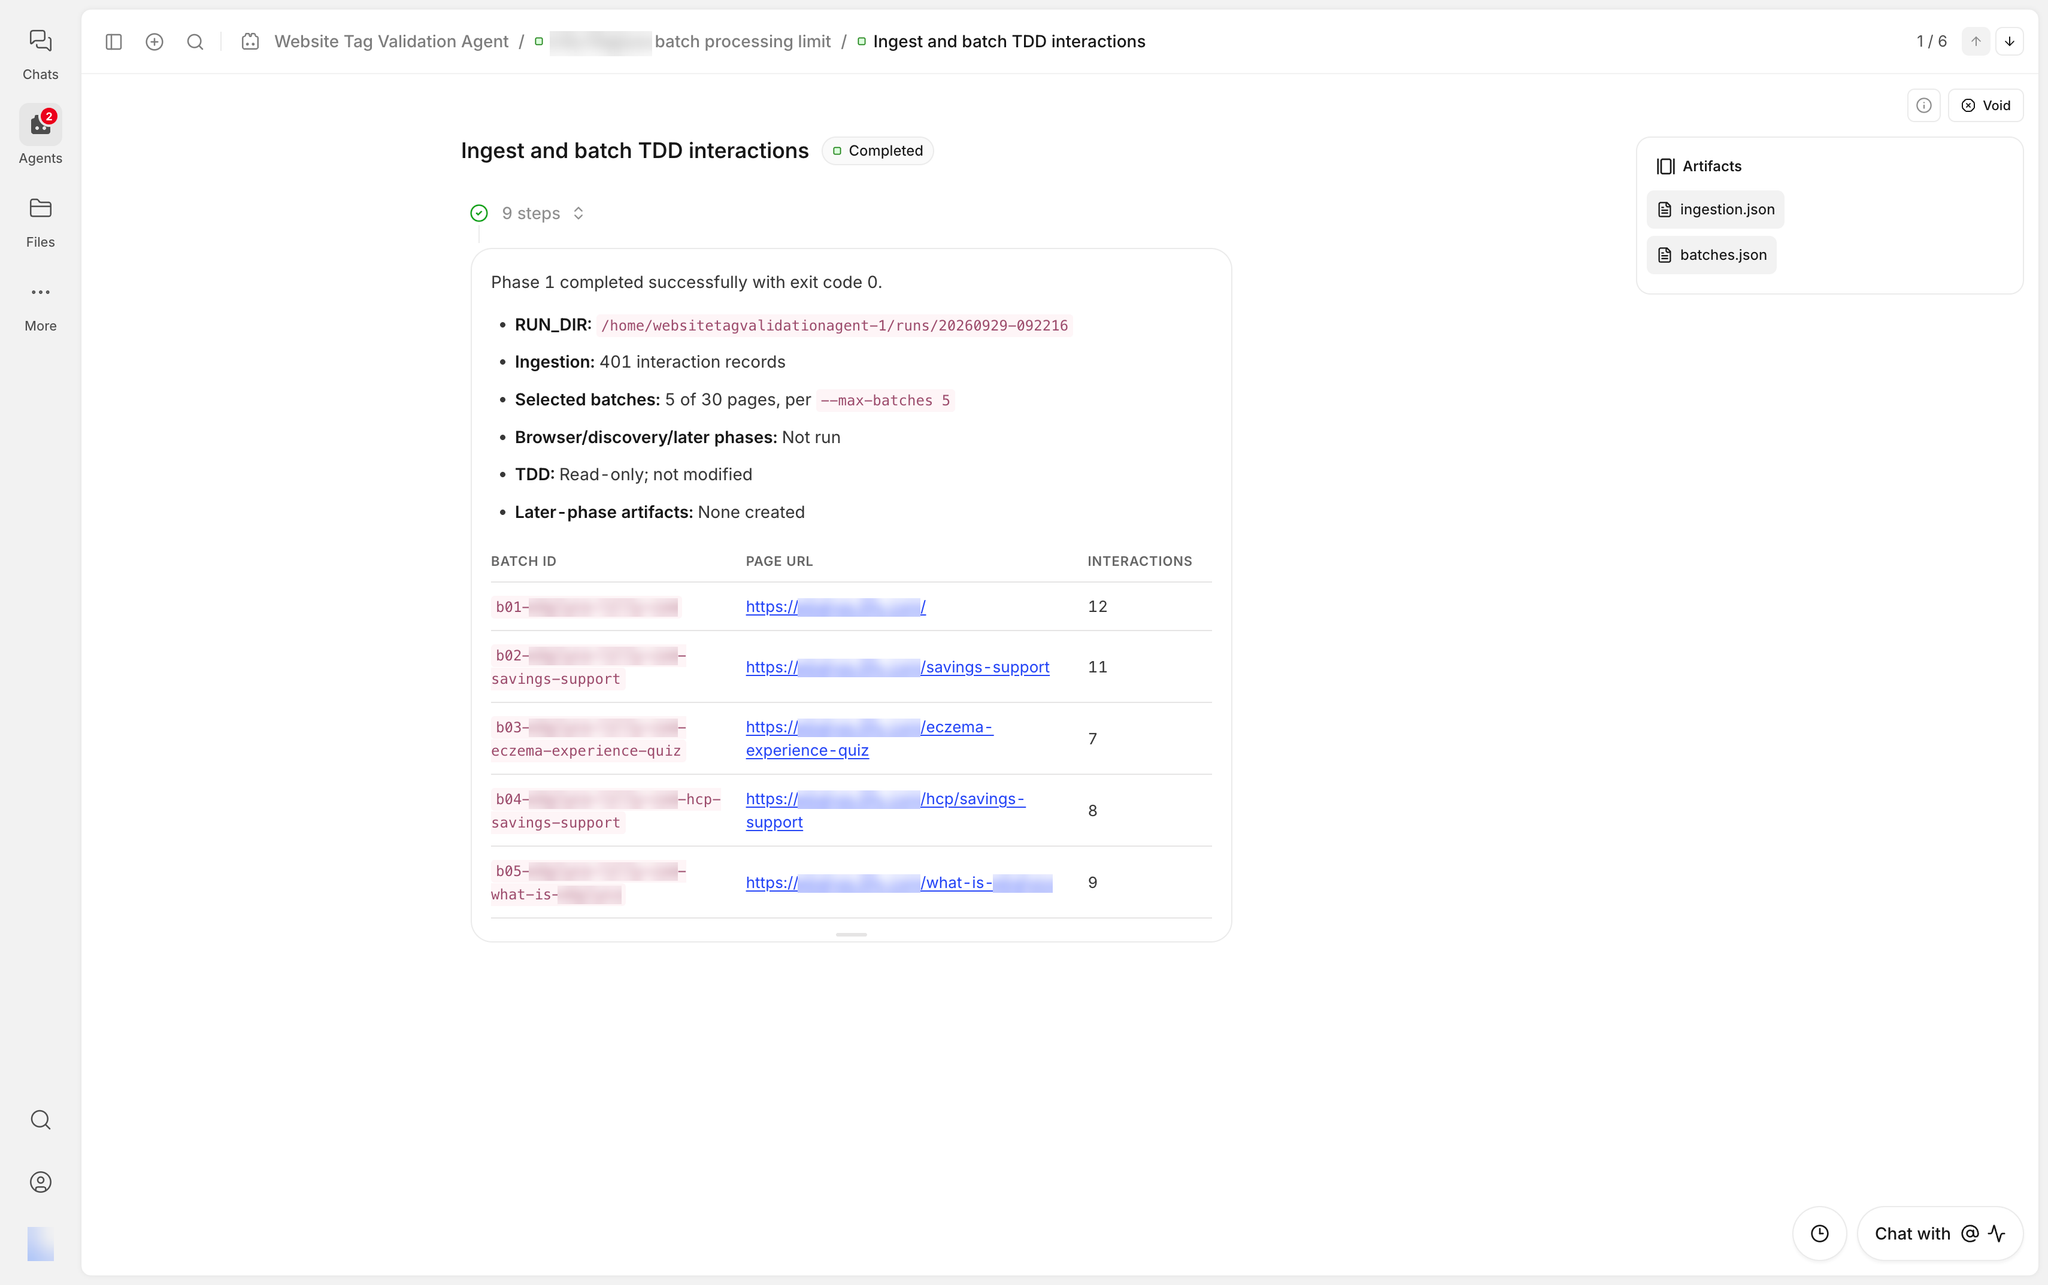
Task: Click the interactions value 12
Action: [x=1097, y=607]
